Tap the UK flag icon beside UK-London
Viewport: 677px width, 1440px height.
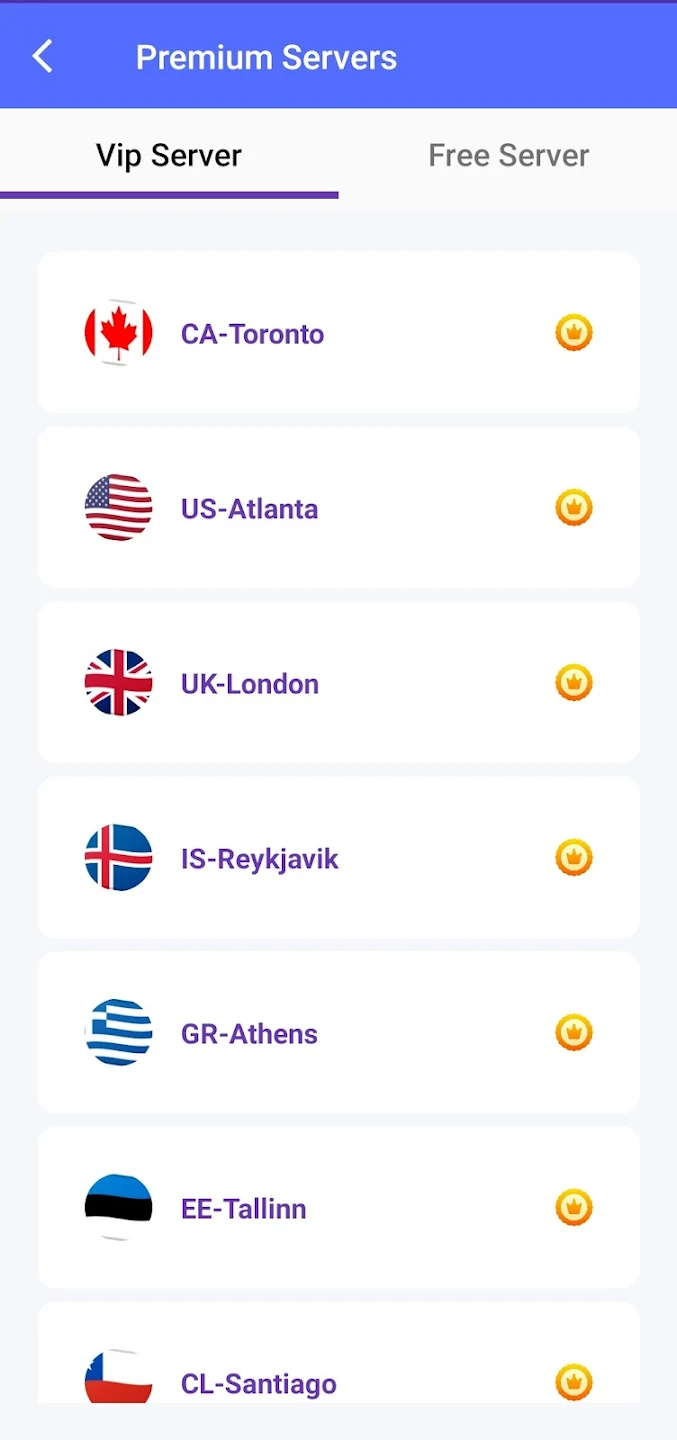click(x=118, y=682)
